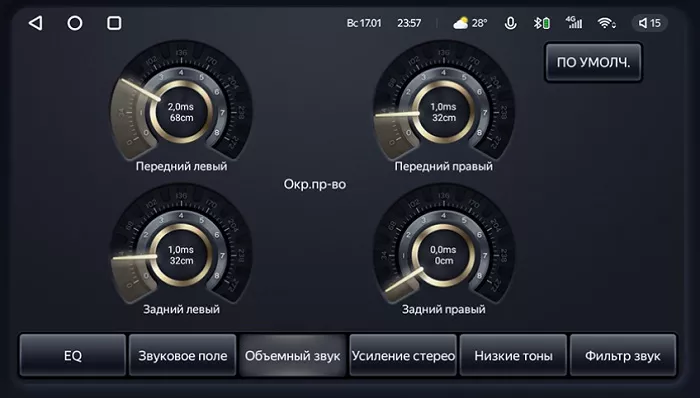Screen dimensions: 700x398
Task: Open the volume indicator showing 15
Action: click(x=650, y=23)
